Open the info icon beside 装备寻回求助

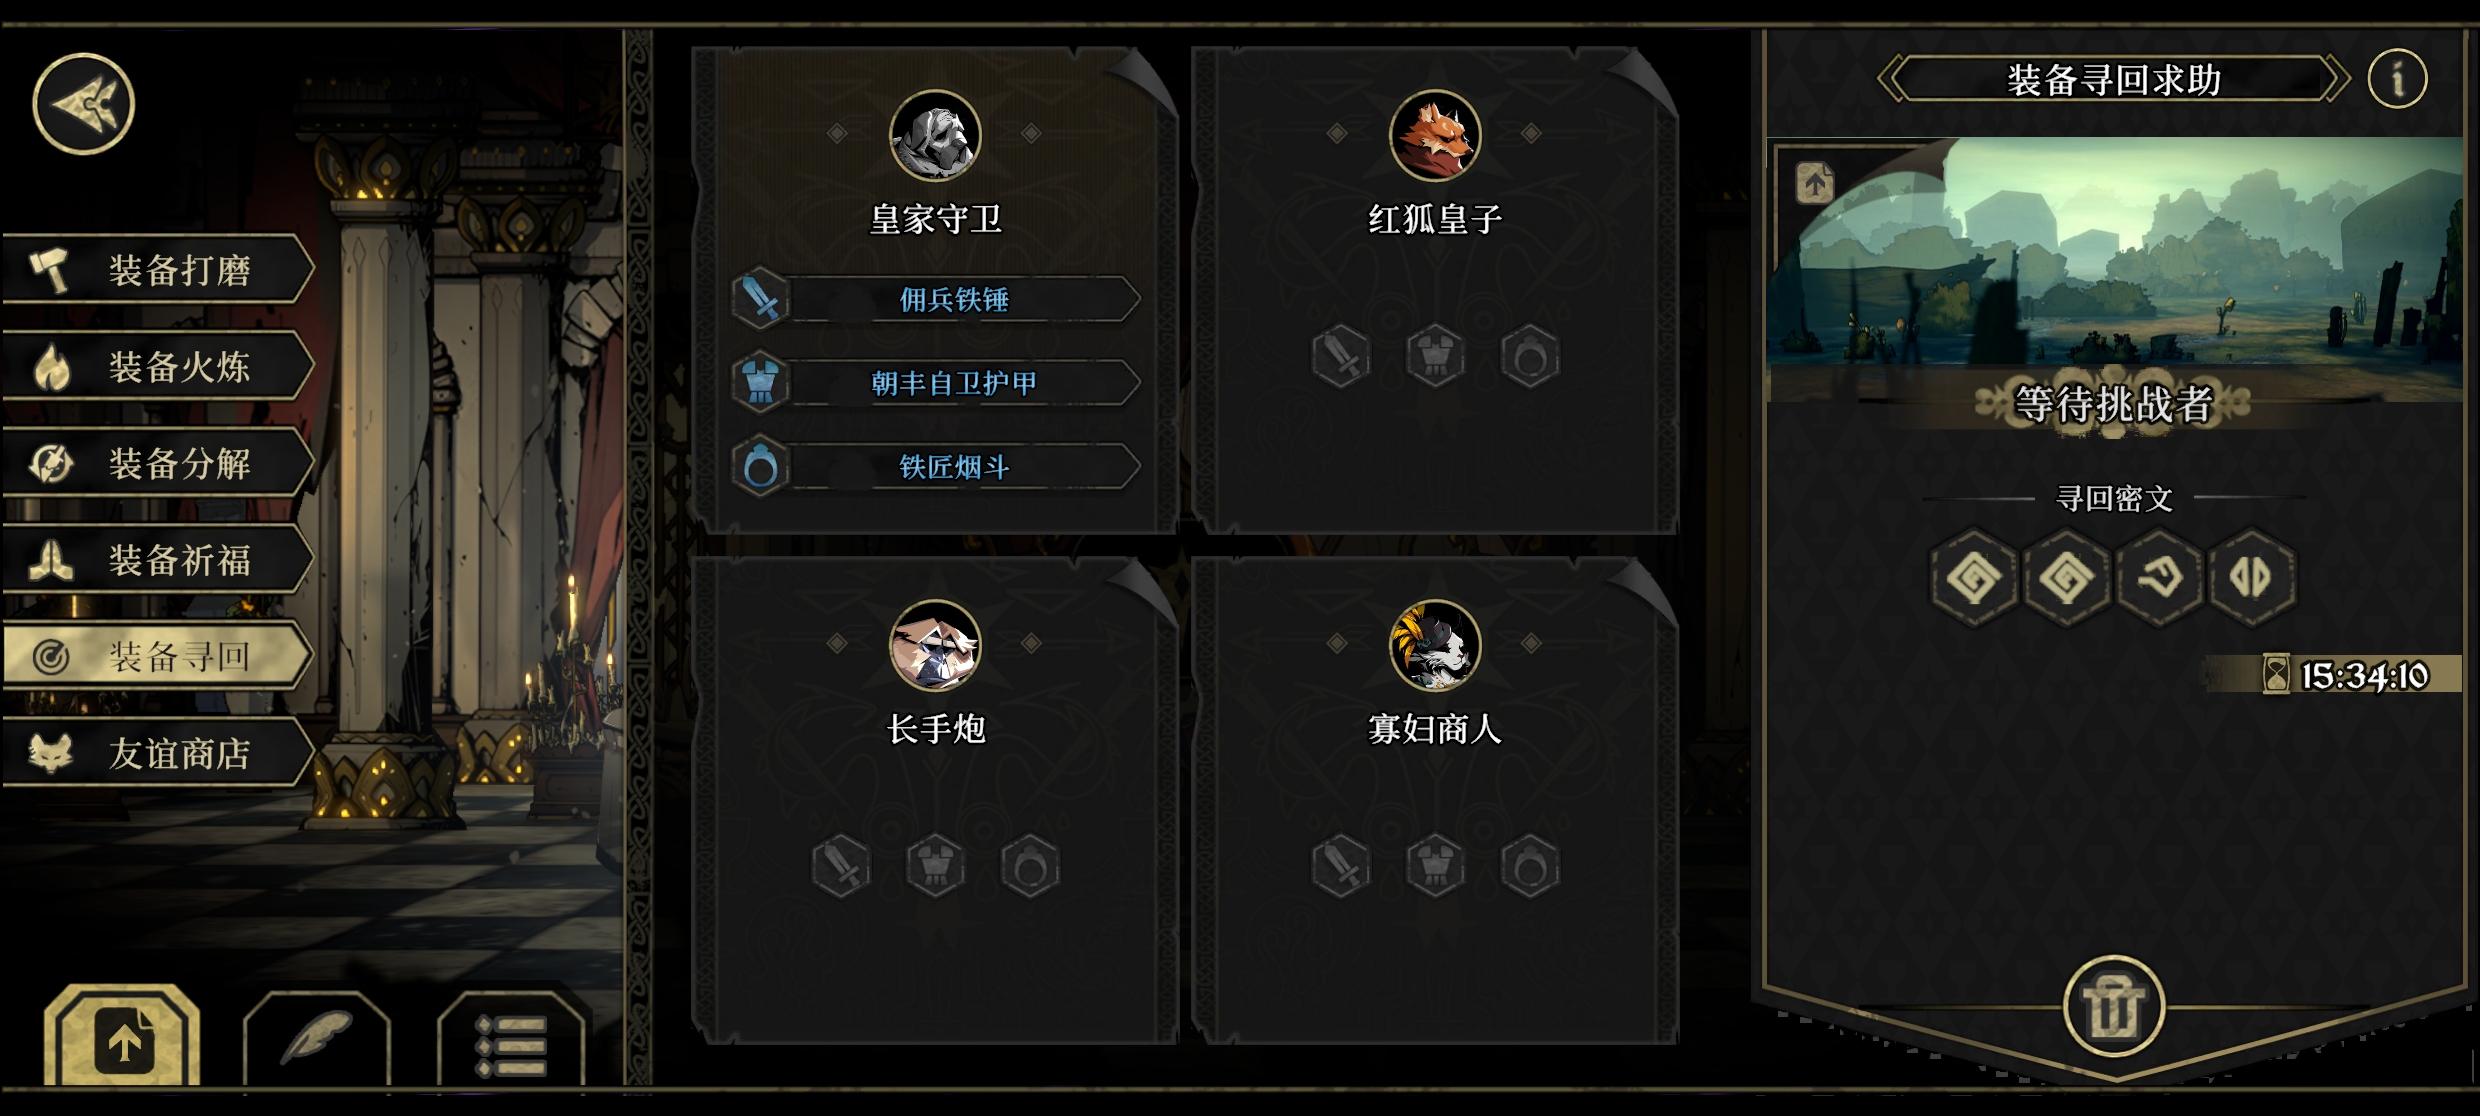(2397, 78)
